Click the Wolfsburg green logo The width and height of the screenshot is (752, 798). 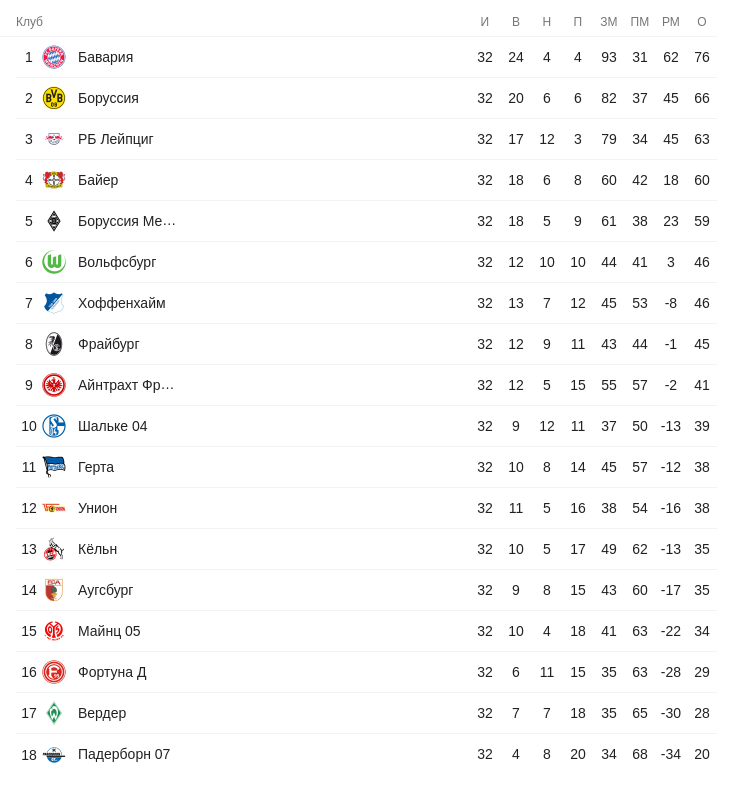tap(54, 262)
